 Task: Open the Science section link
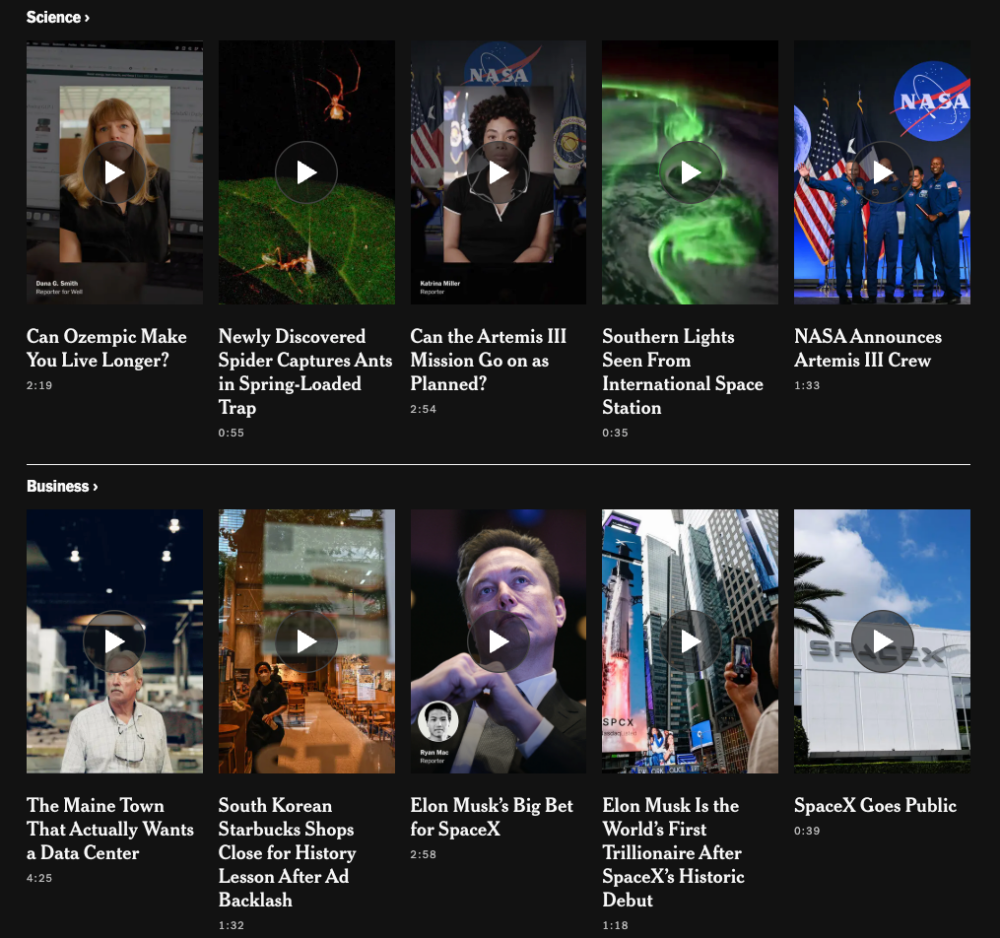coord(58,17)
